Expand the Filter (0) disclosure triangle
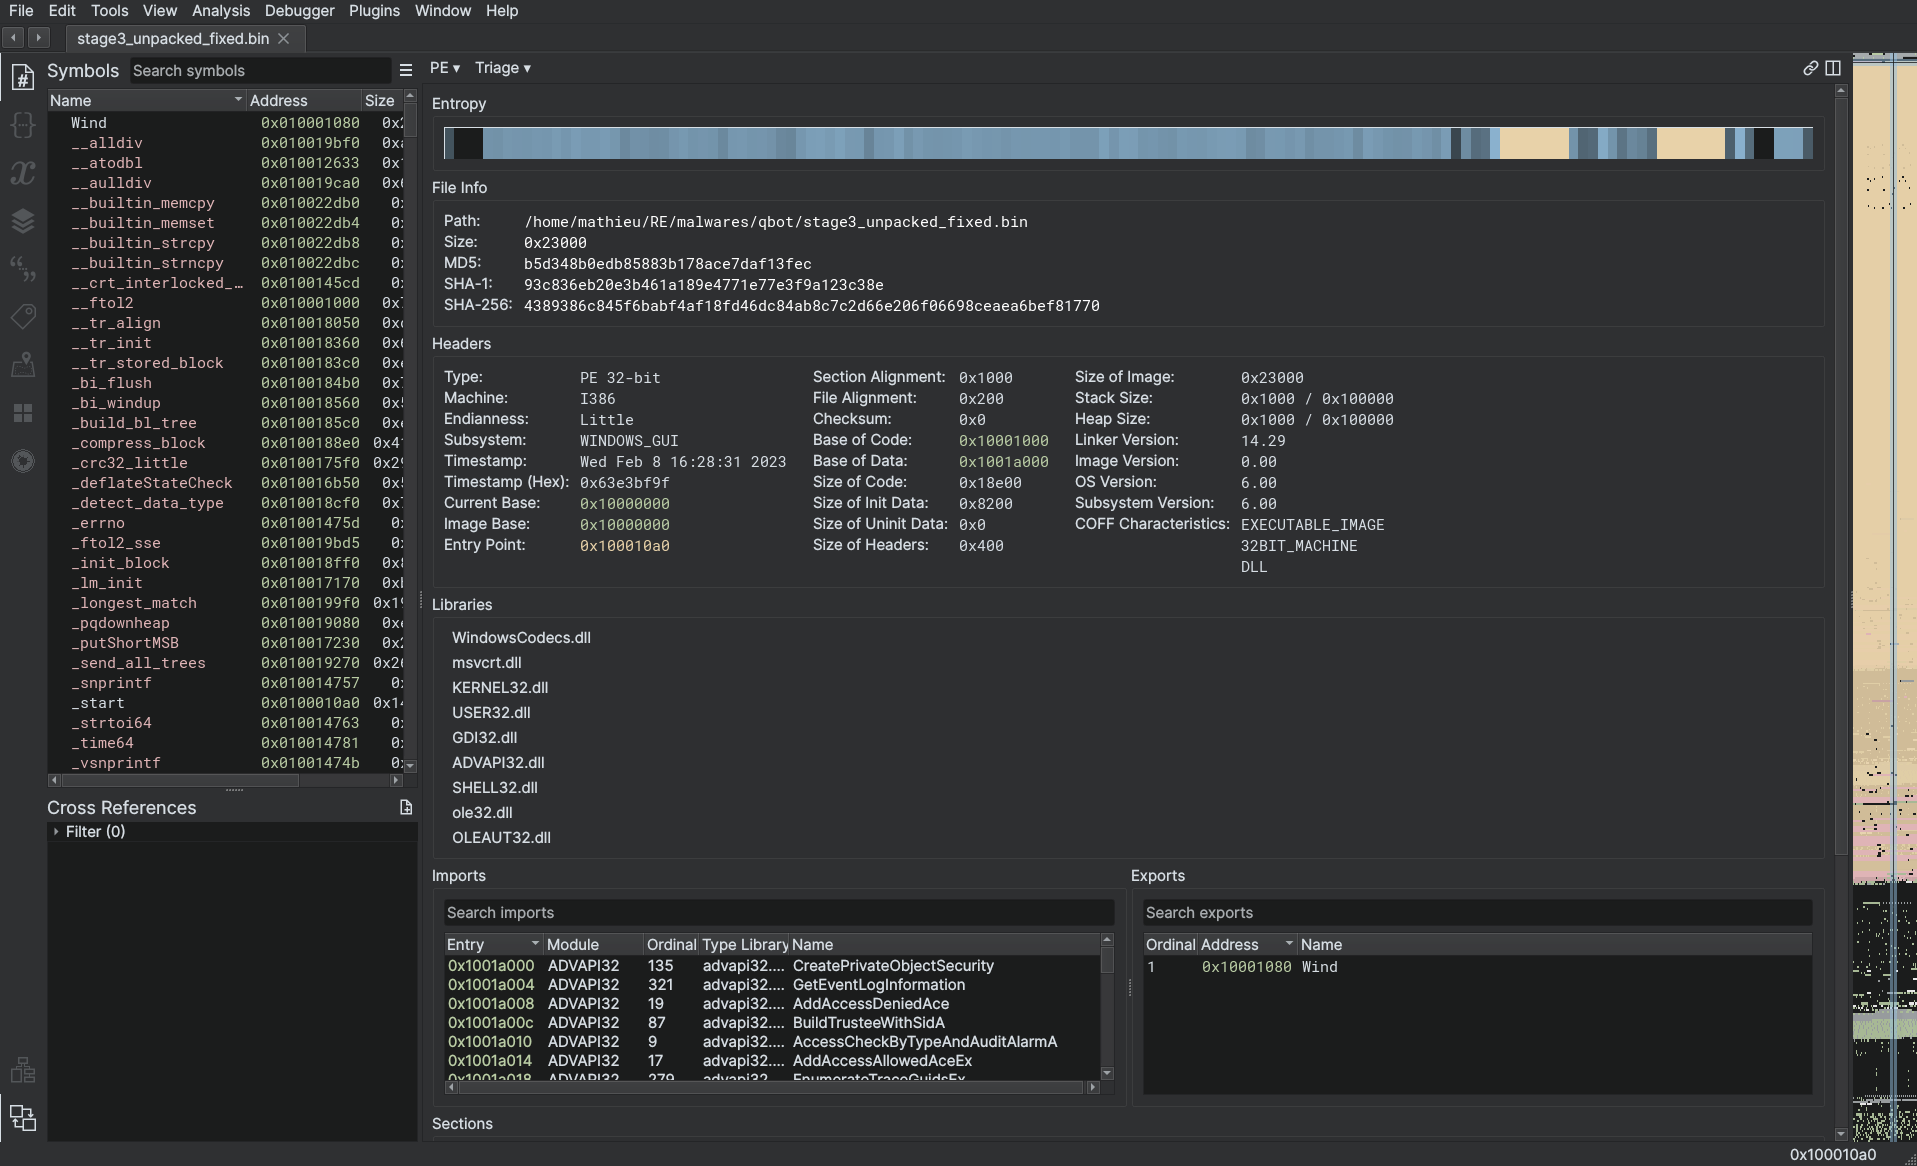Screen dimensions: 1917x1166 point(56,832)
